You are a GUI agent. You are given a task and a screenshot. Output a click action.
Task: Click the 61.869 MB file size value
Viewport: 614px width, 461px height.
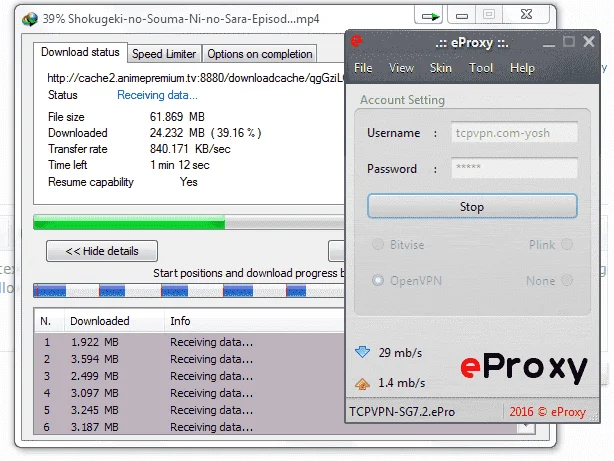(177, 117)
